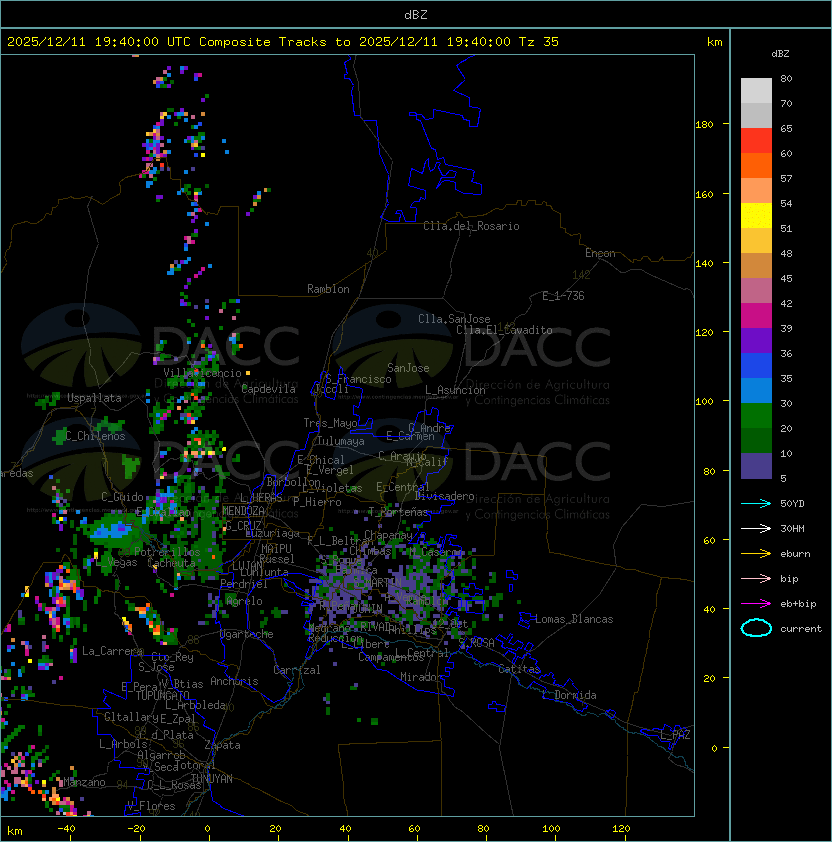Click the 'Agrelo' map label
Screen dimensions: 832x842
pyautogui.click(x=244, y=601)
